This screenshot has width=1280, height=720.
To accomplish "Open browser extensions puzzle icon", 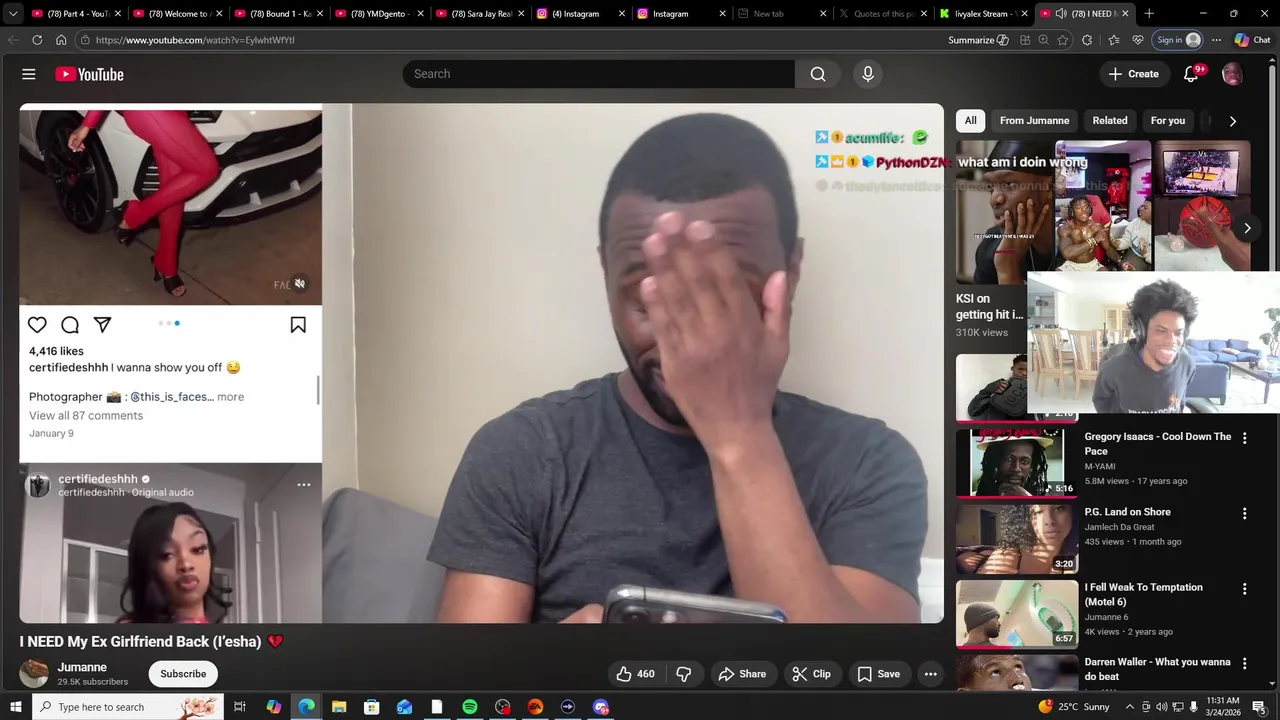I will coord(1087,40).
